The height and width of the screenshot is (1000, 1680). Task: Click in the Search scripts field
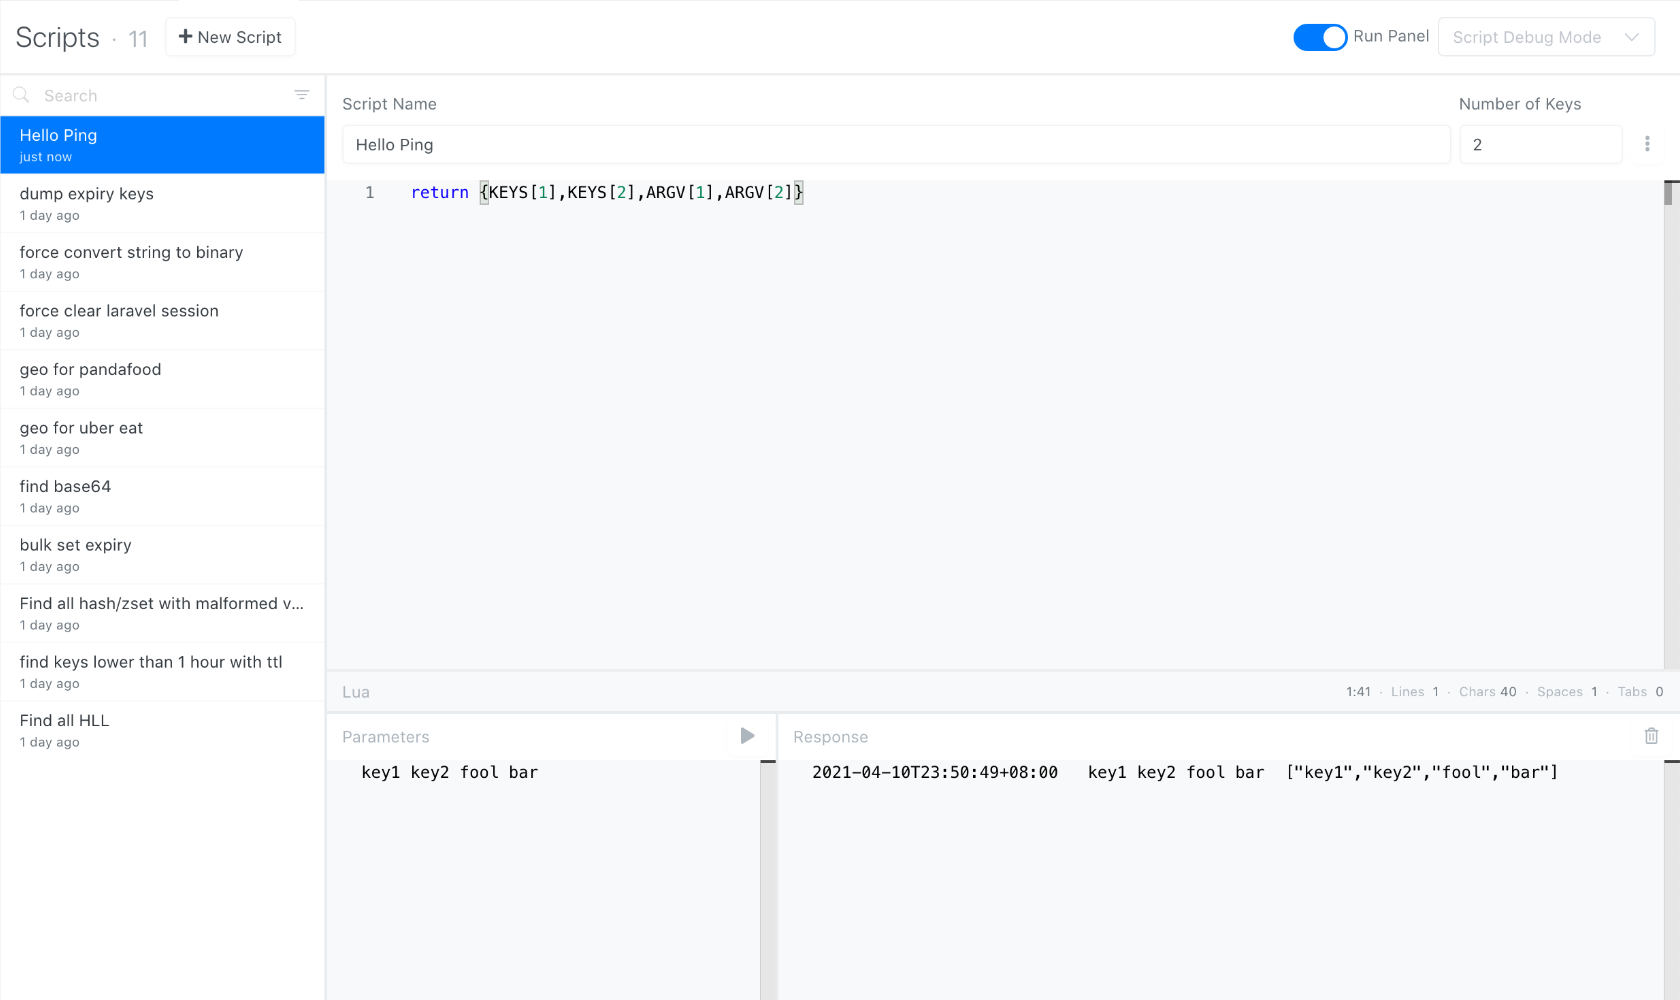coord(160,96)
